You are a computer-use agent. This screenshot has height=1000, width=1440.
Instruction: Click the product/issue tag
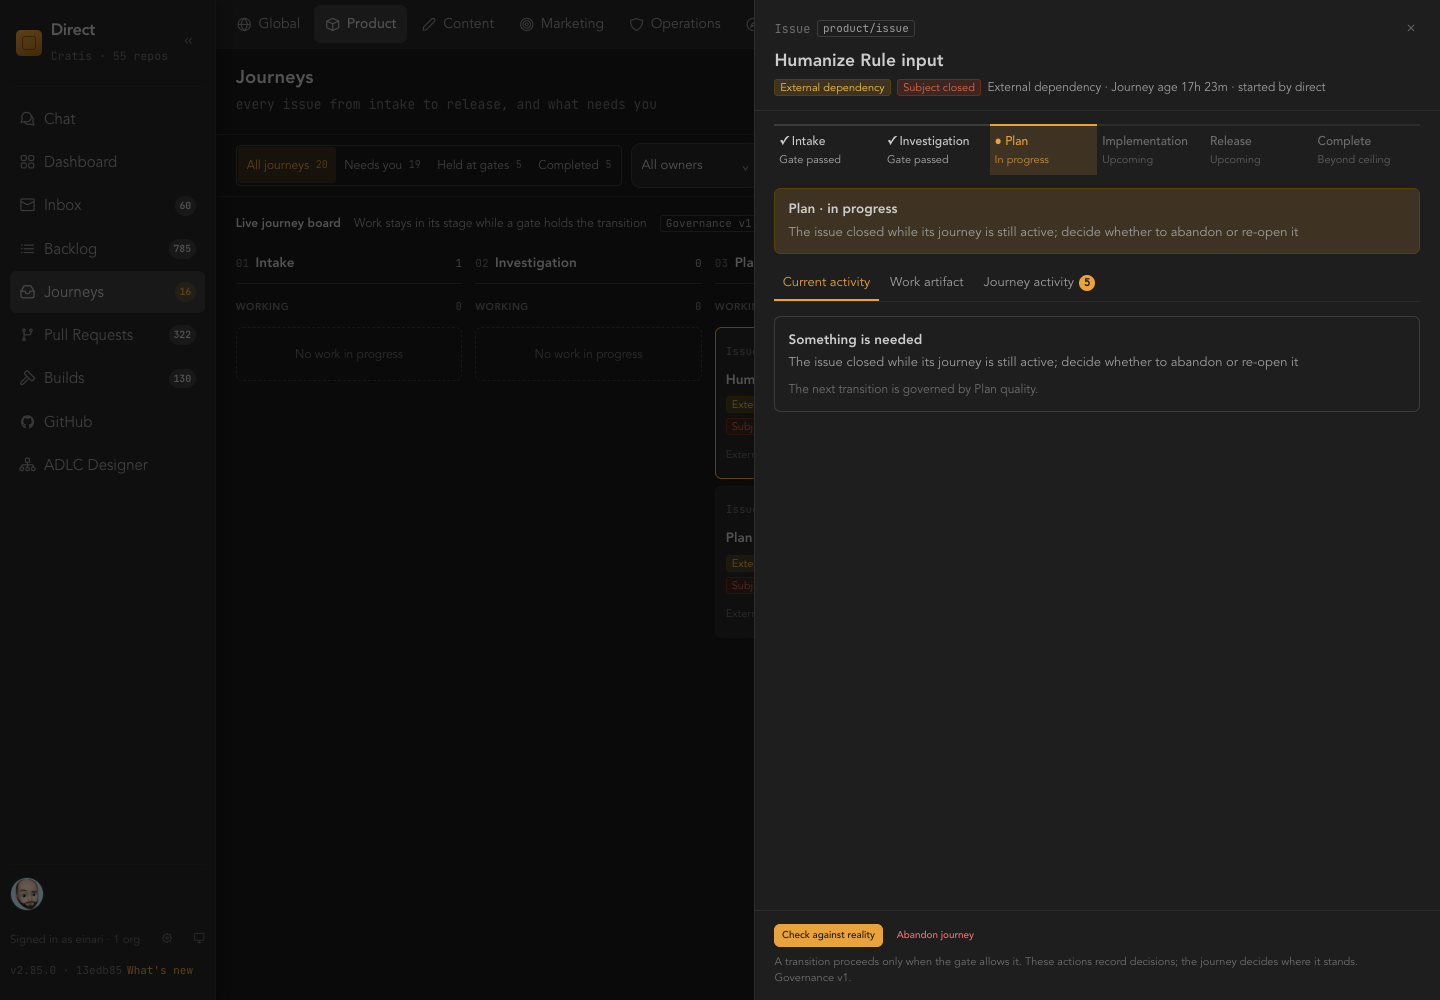(x=866, y=28)
